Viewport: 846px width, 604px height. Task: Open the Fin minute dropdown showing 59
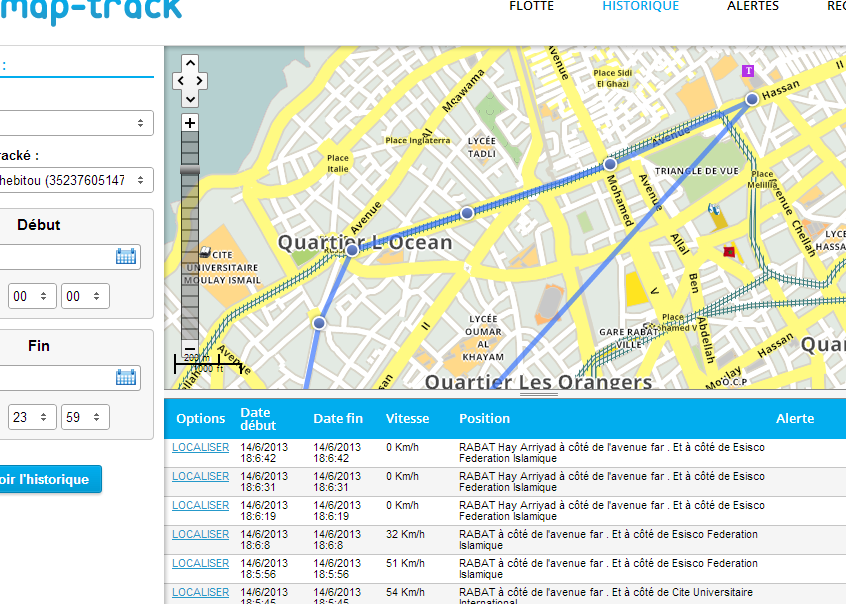click(x=83, y=417)
